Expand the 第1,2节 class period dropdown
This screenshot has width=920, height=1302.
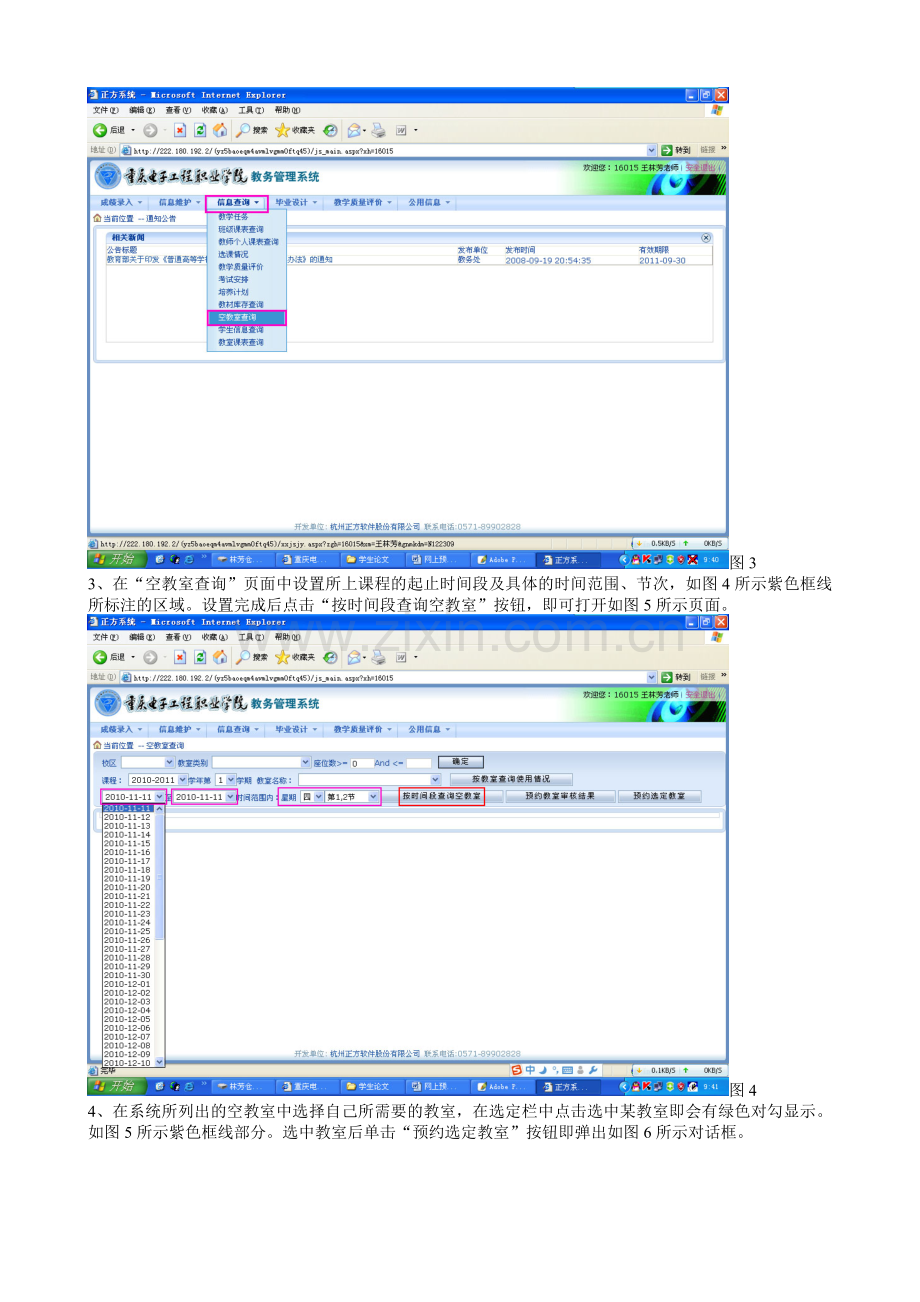click(x=374, y=797)
